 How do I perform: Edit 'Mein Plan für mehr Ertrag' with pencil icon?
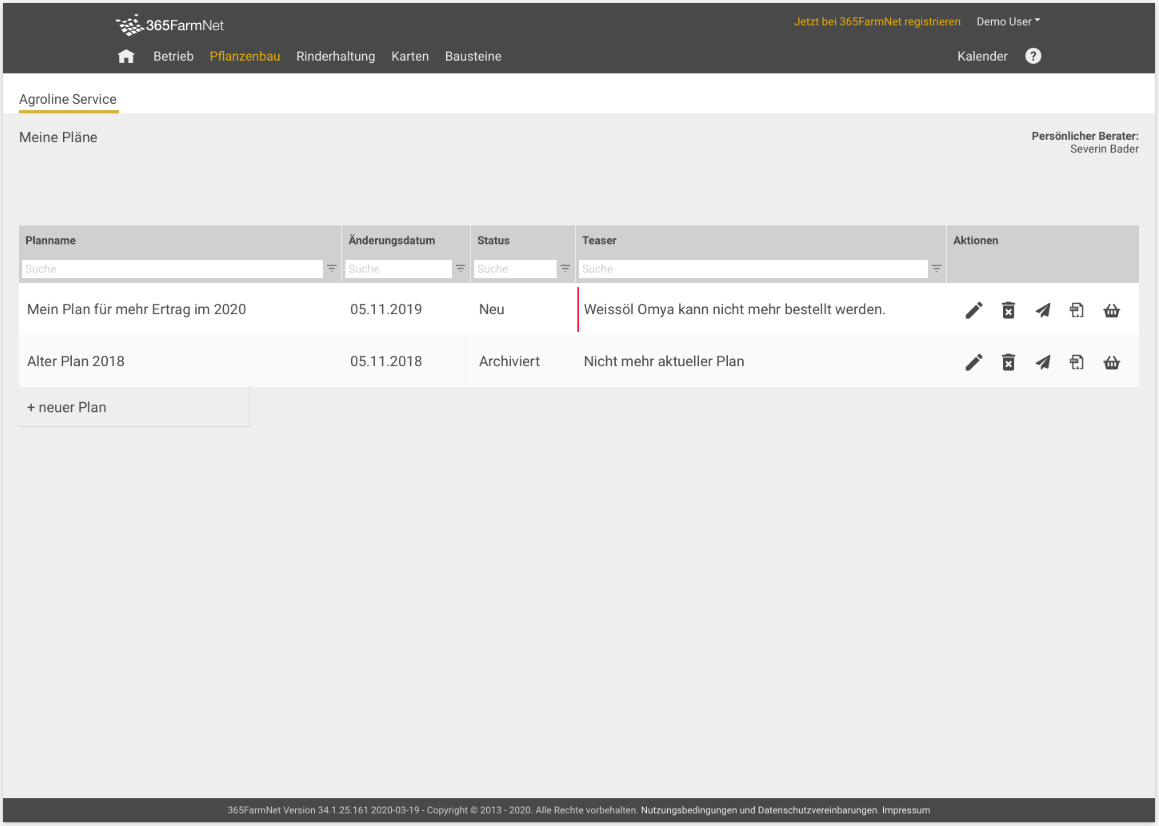pyautogui.click(x=974, y=310)
